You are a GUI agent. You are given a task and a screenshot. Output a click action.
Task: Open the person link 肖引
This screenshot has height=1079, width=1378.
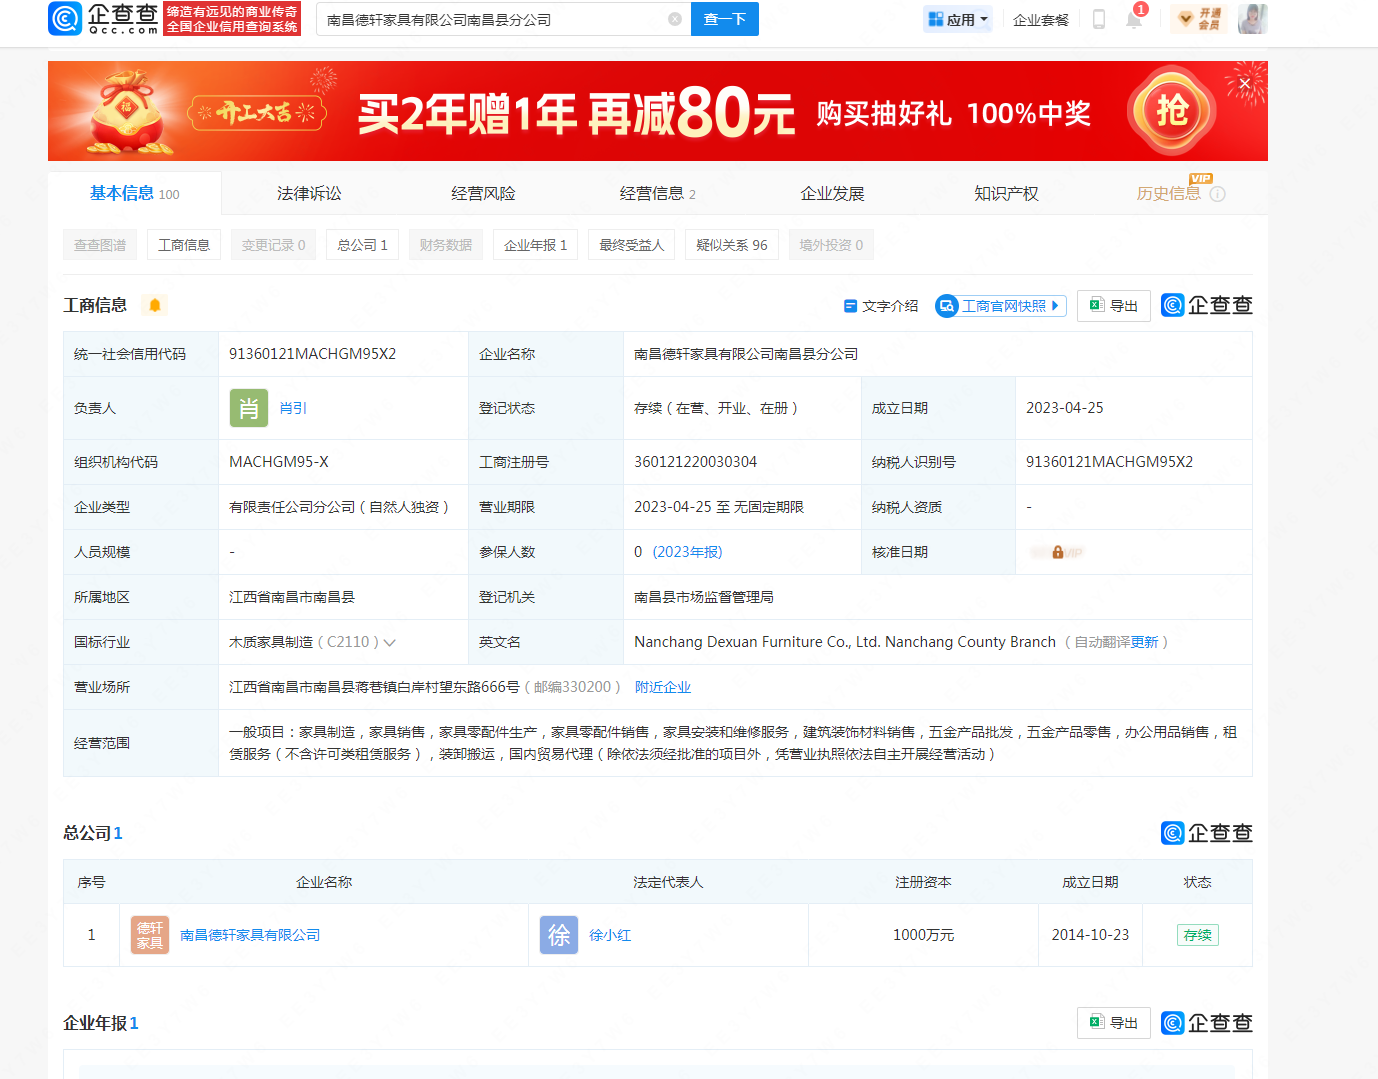tap(293, 408)
